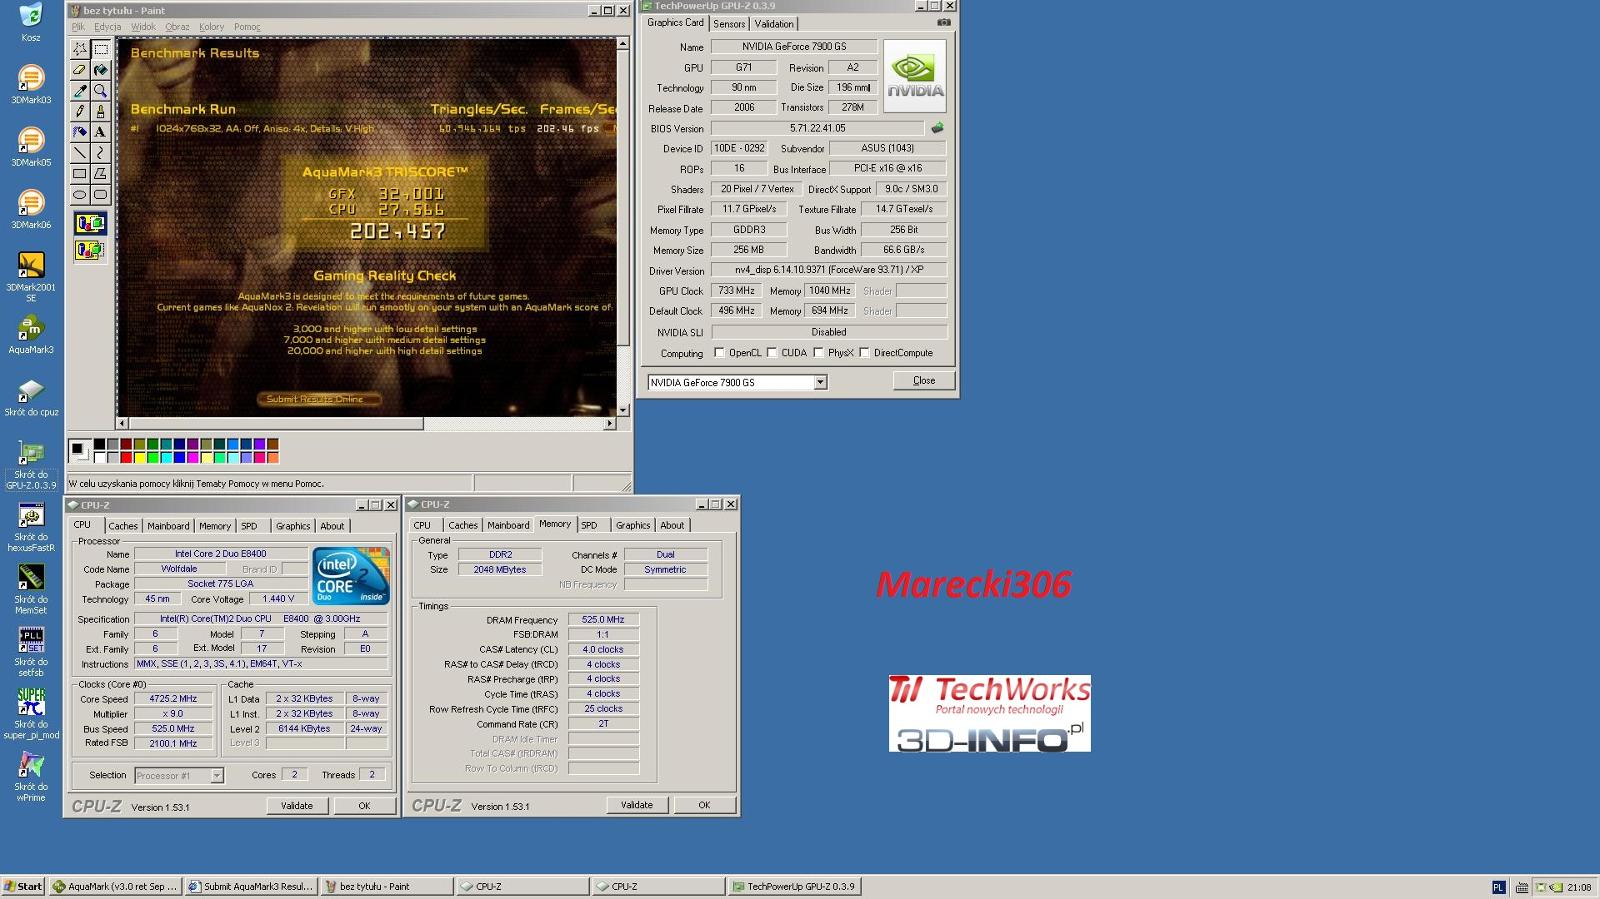This screenshot has height=899, width=1600.
Task: Click Validate in right CPU-Z memory window
Action: (637, 804)
